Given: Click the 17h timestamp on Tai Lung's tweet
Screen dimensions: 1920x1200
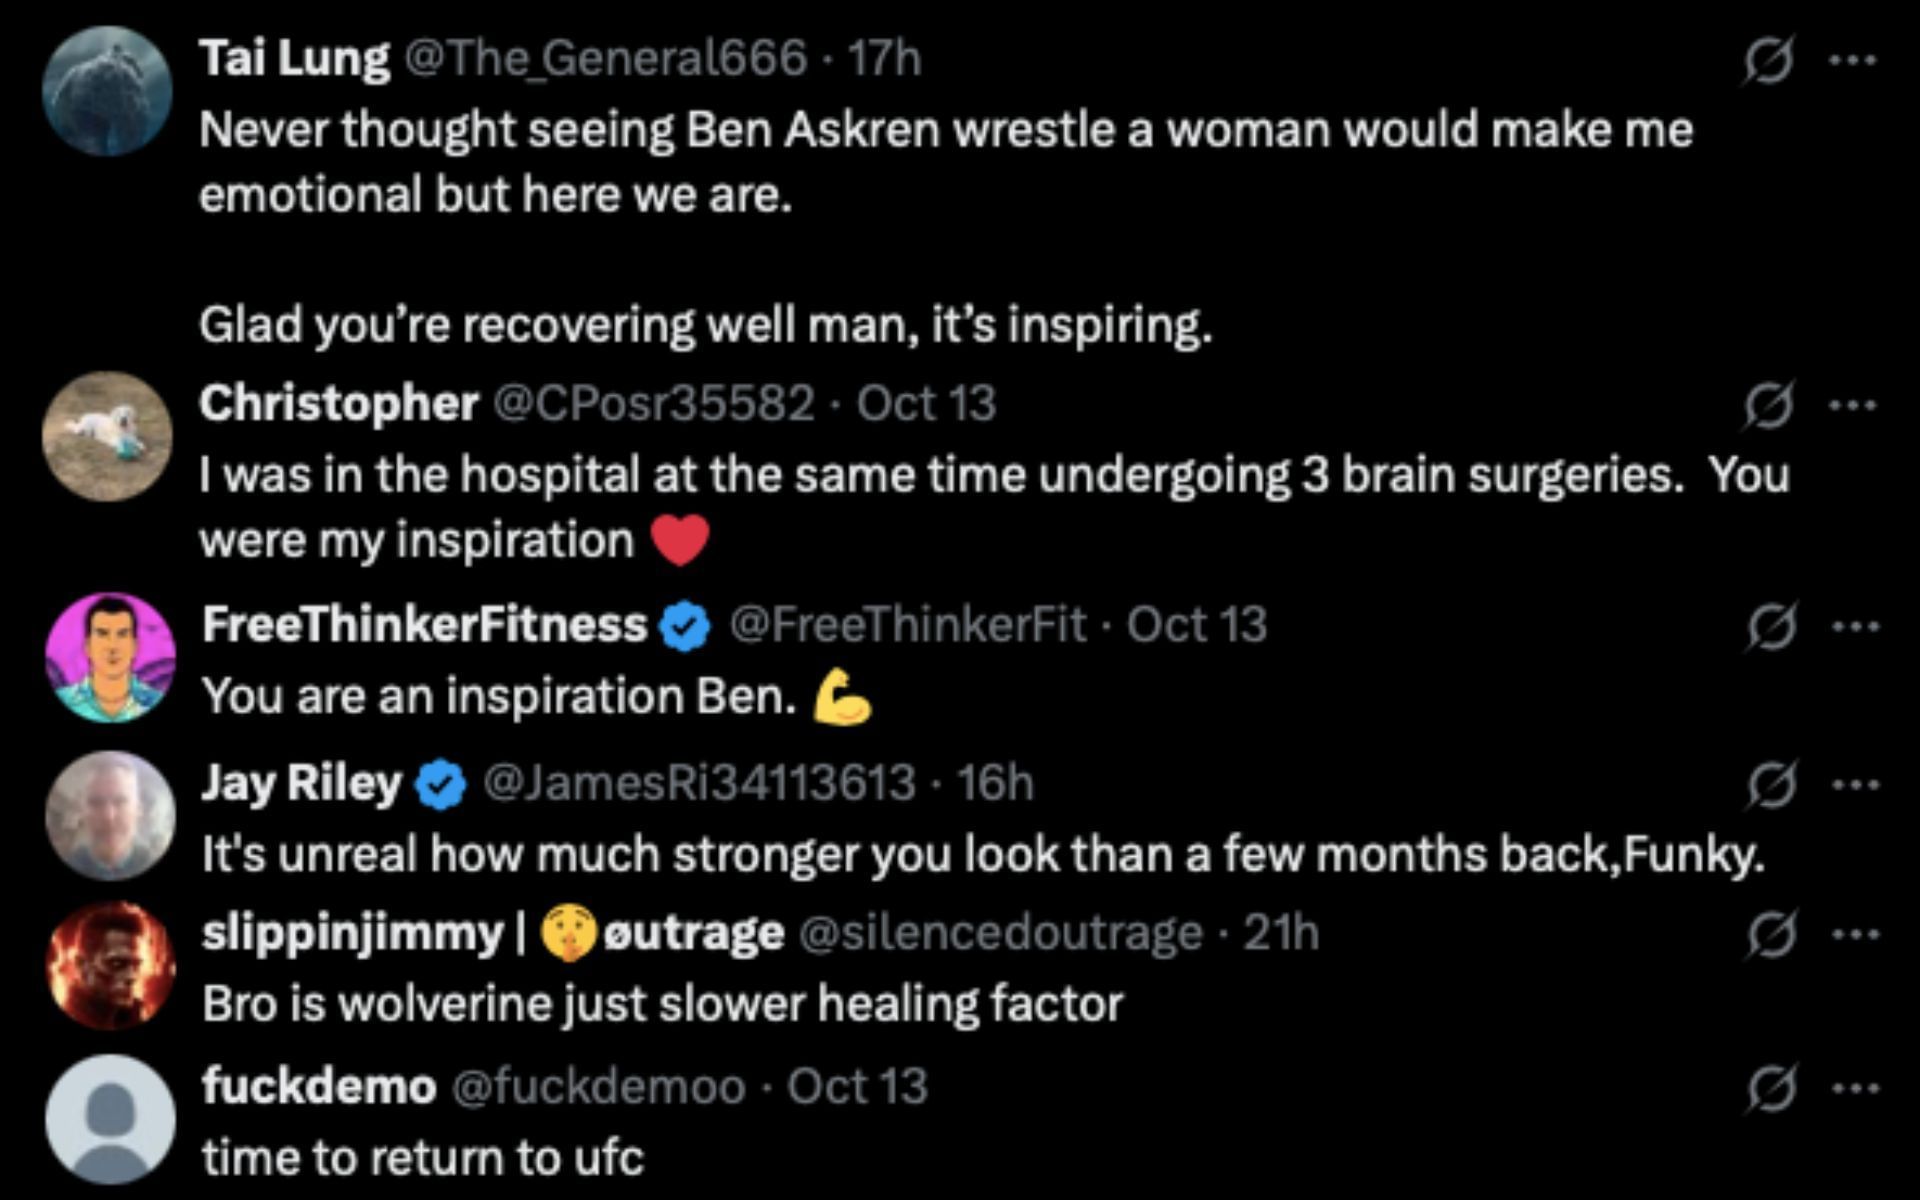Looking at the screenshot, I should (x=884, y=58).
